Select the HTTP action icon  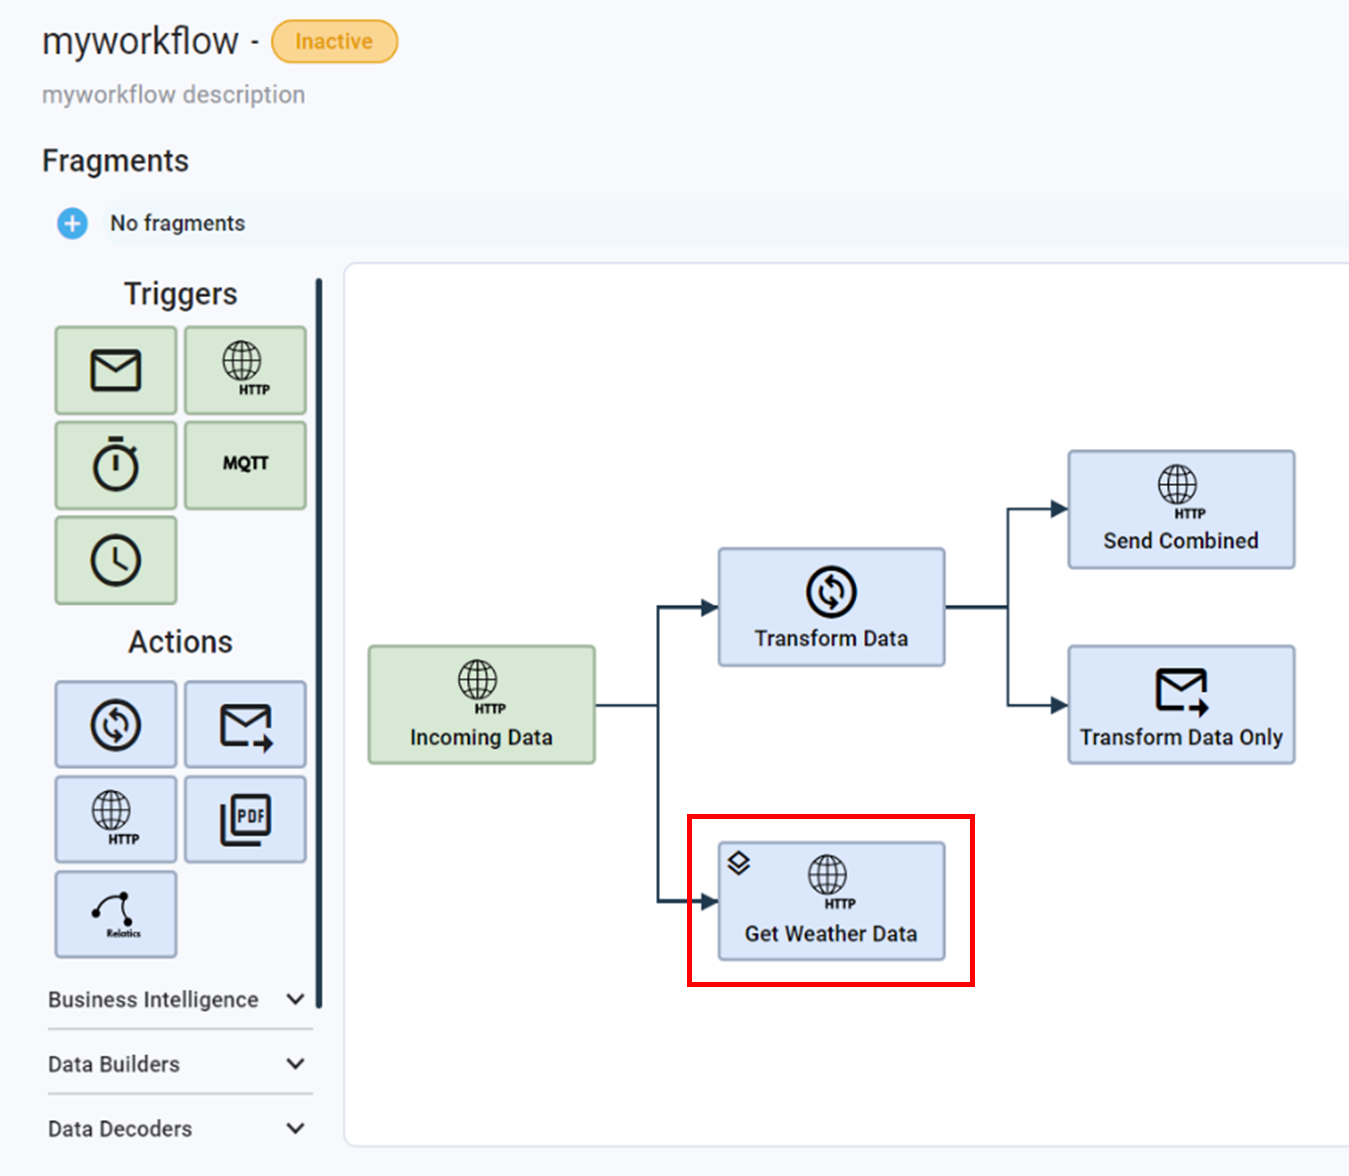point(115,818)
